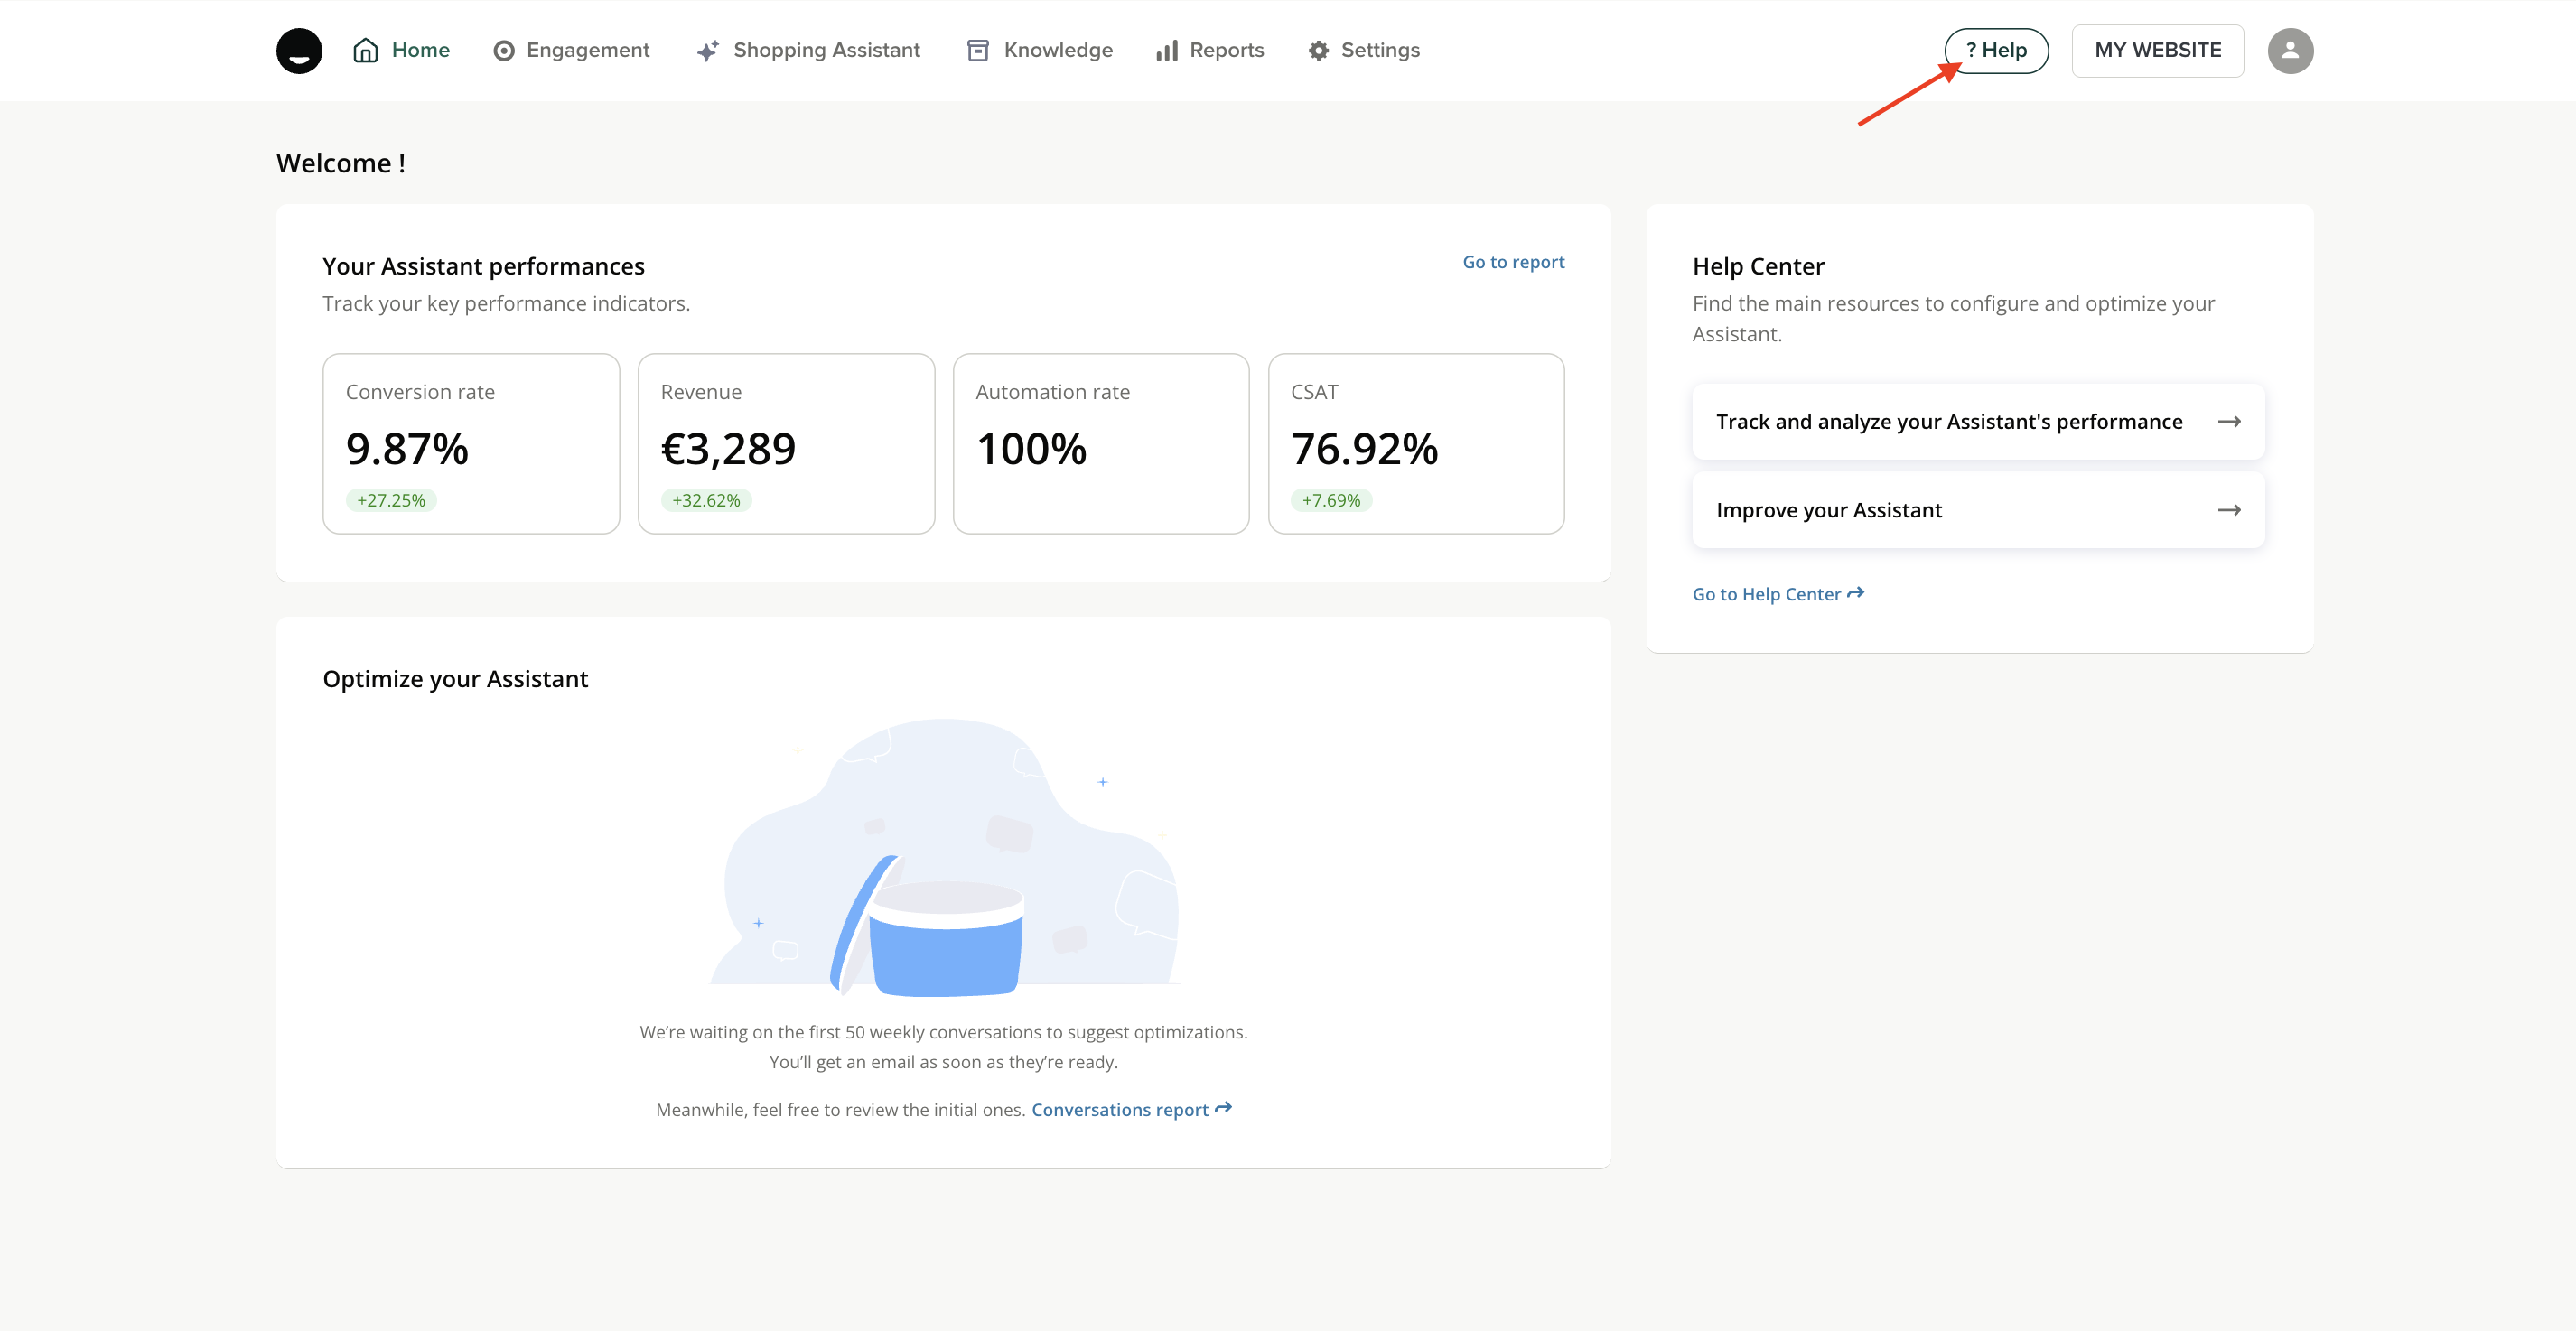
Task: Click the Reports bar chart icon
Action: (1167, 51)
